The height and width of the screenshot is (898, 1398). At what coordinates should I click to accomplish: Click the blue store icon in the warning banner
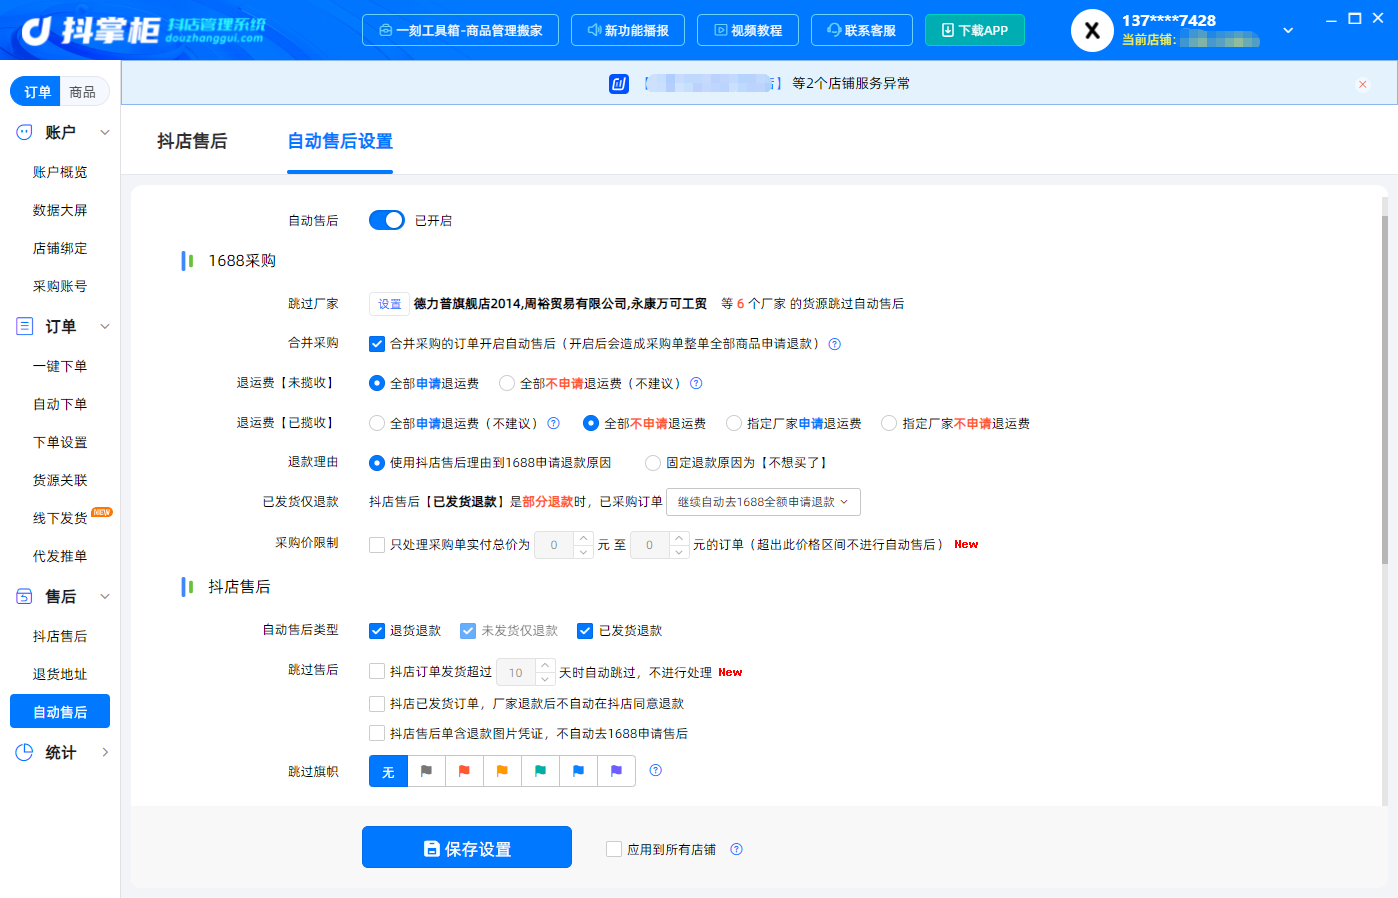coord(619,84)
